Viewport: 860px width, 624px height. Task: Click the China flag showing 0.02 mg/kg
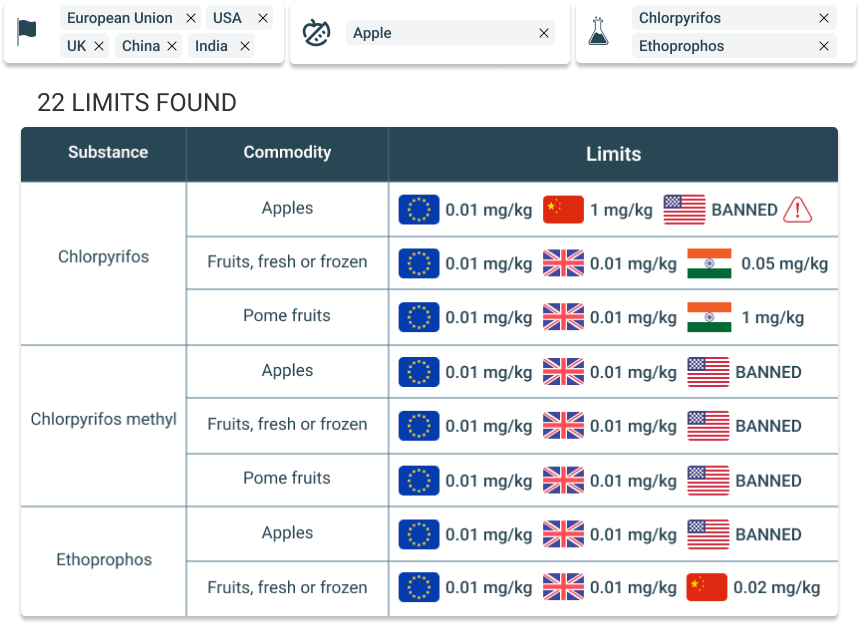pos(706,587)
